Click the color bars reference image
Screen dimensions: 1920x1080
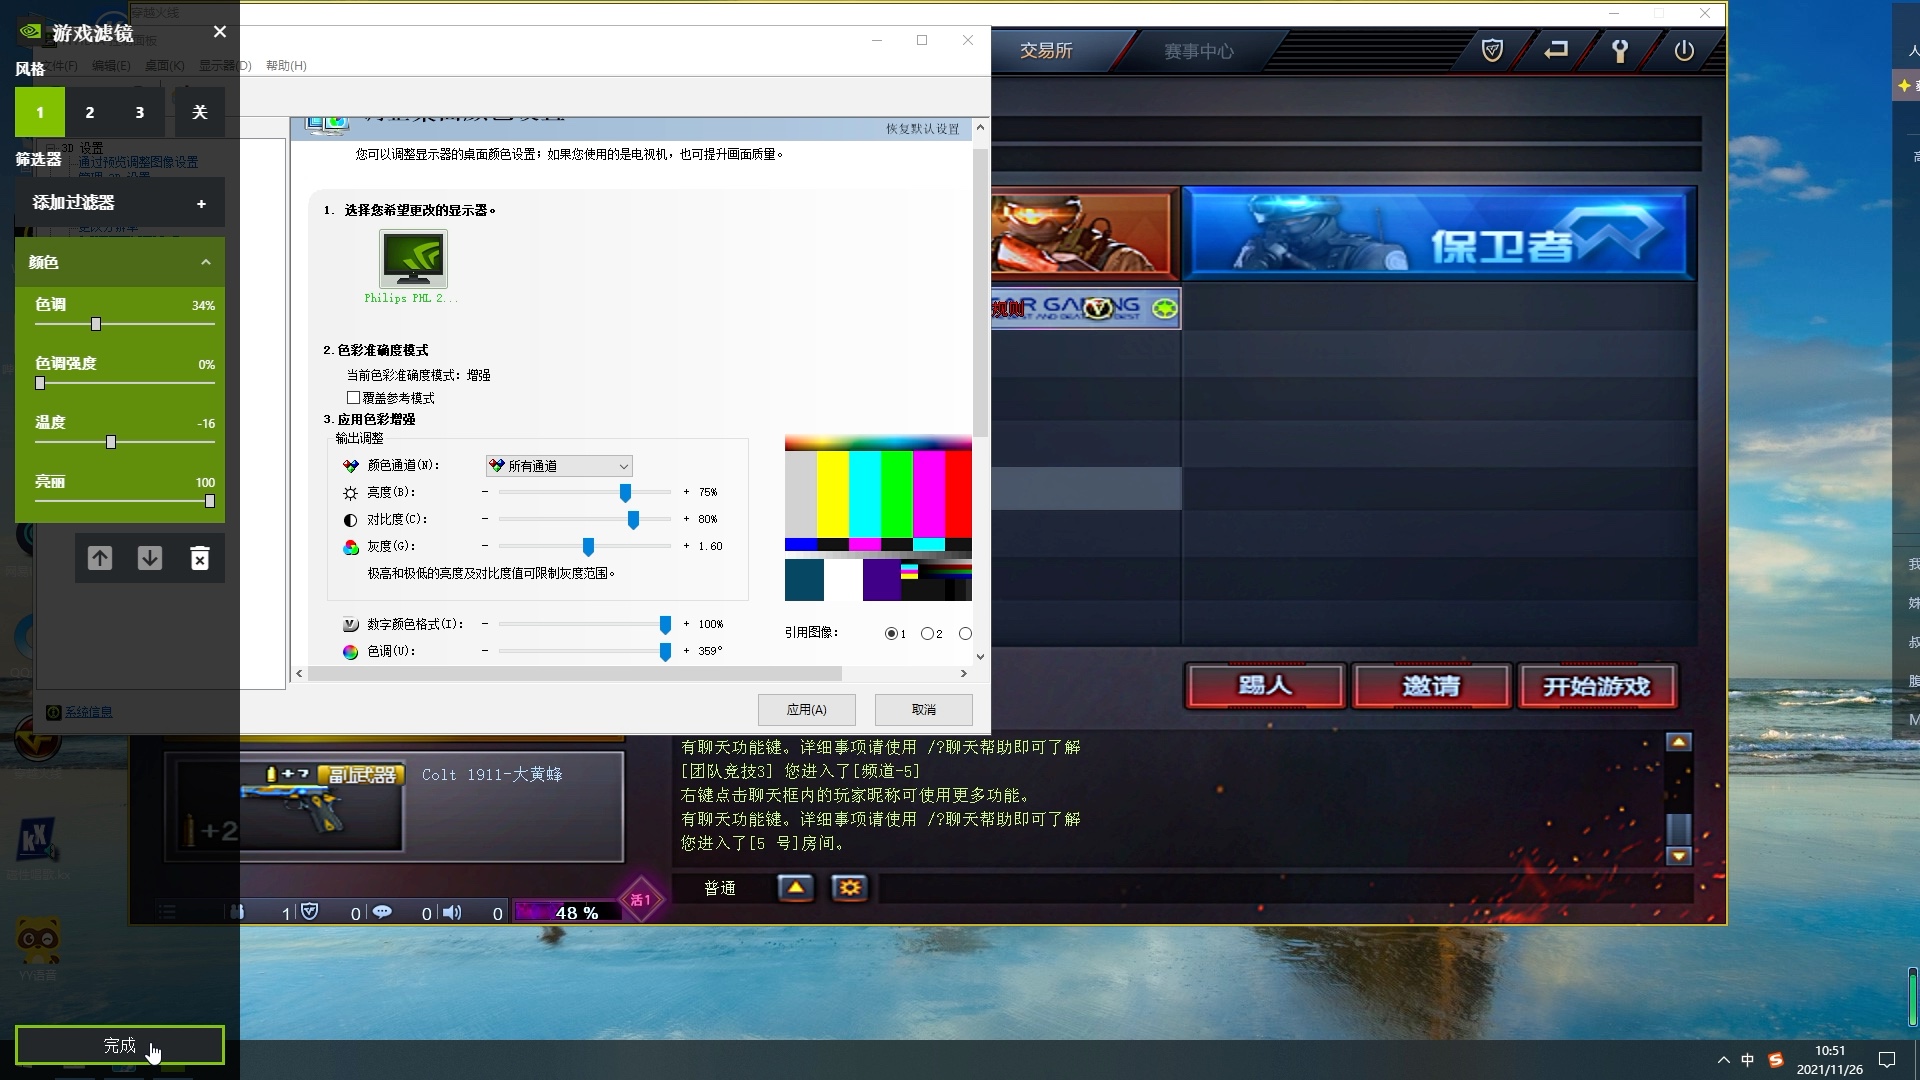(878, 518)
